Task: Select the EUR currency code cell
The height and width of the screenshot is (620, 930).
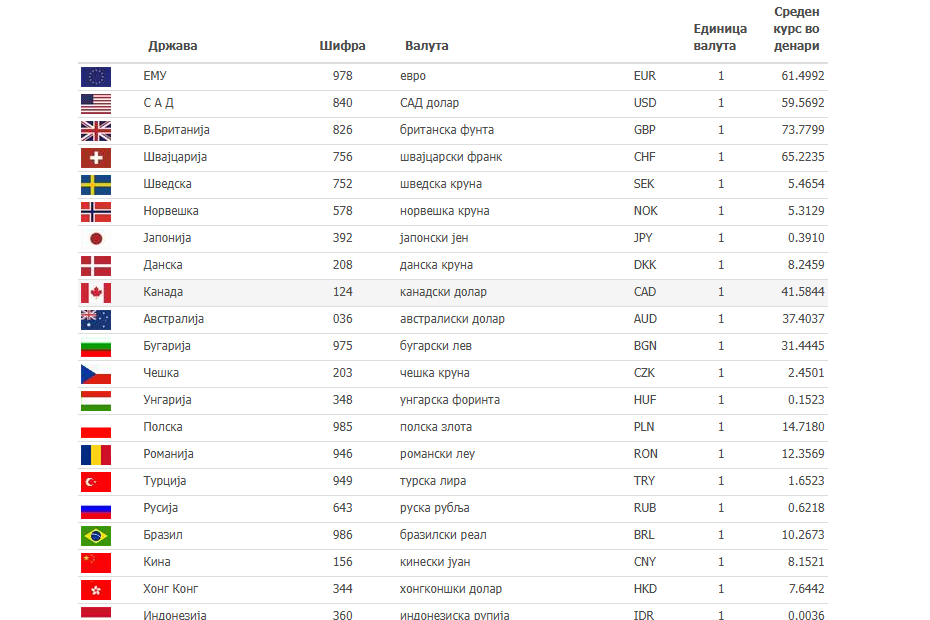Action: pyautogui.click(x=645, y=76)
